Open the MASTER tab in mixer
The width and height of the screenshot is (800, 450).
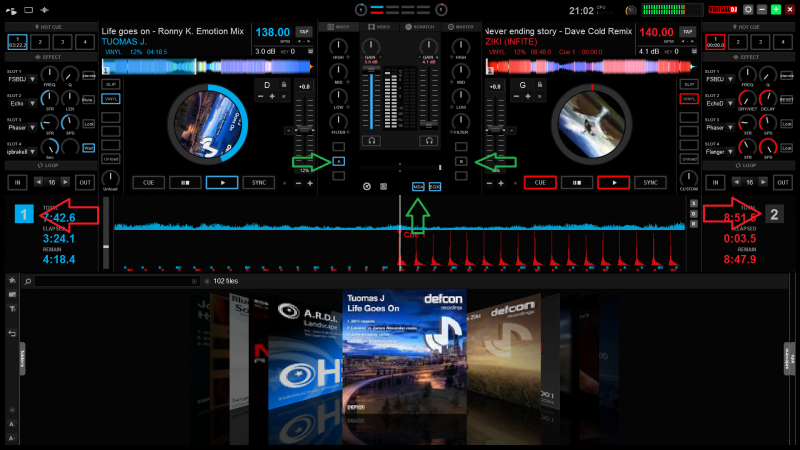[461, 26]
